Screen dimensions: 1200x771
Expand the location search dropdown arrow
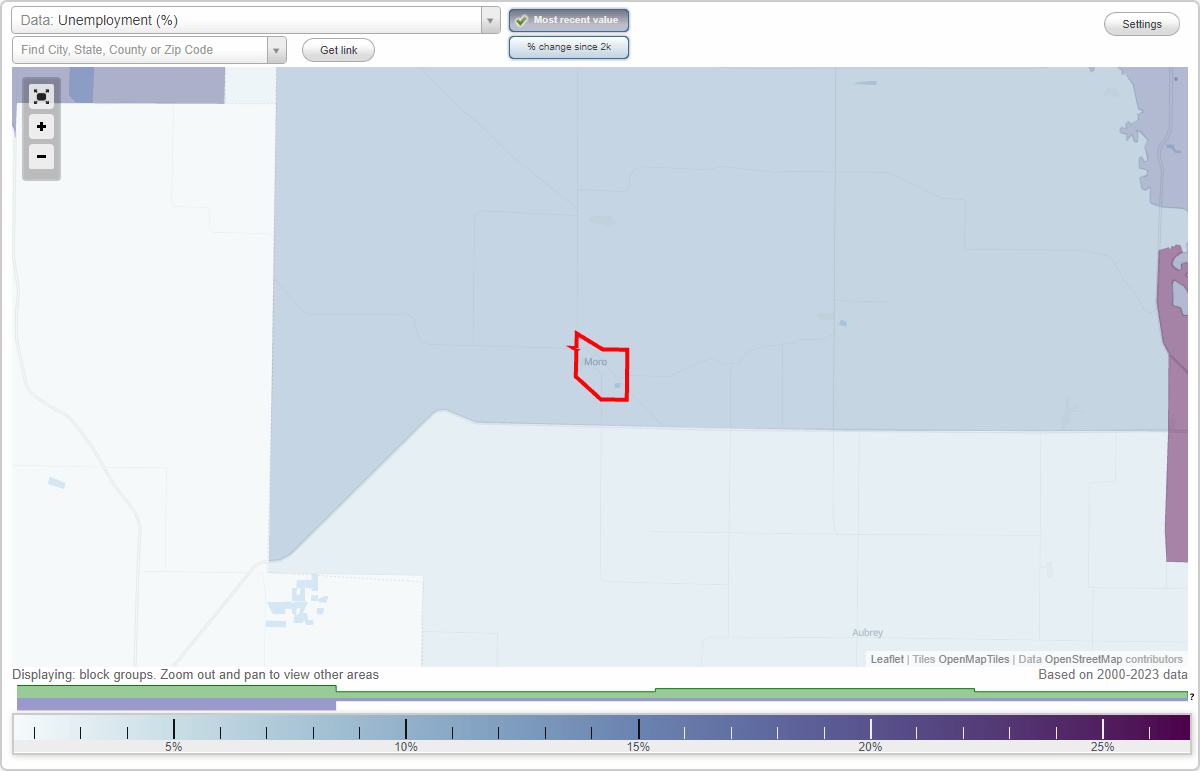pyautogui.click(x=276, y=50)
